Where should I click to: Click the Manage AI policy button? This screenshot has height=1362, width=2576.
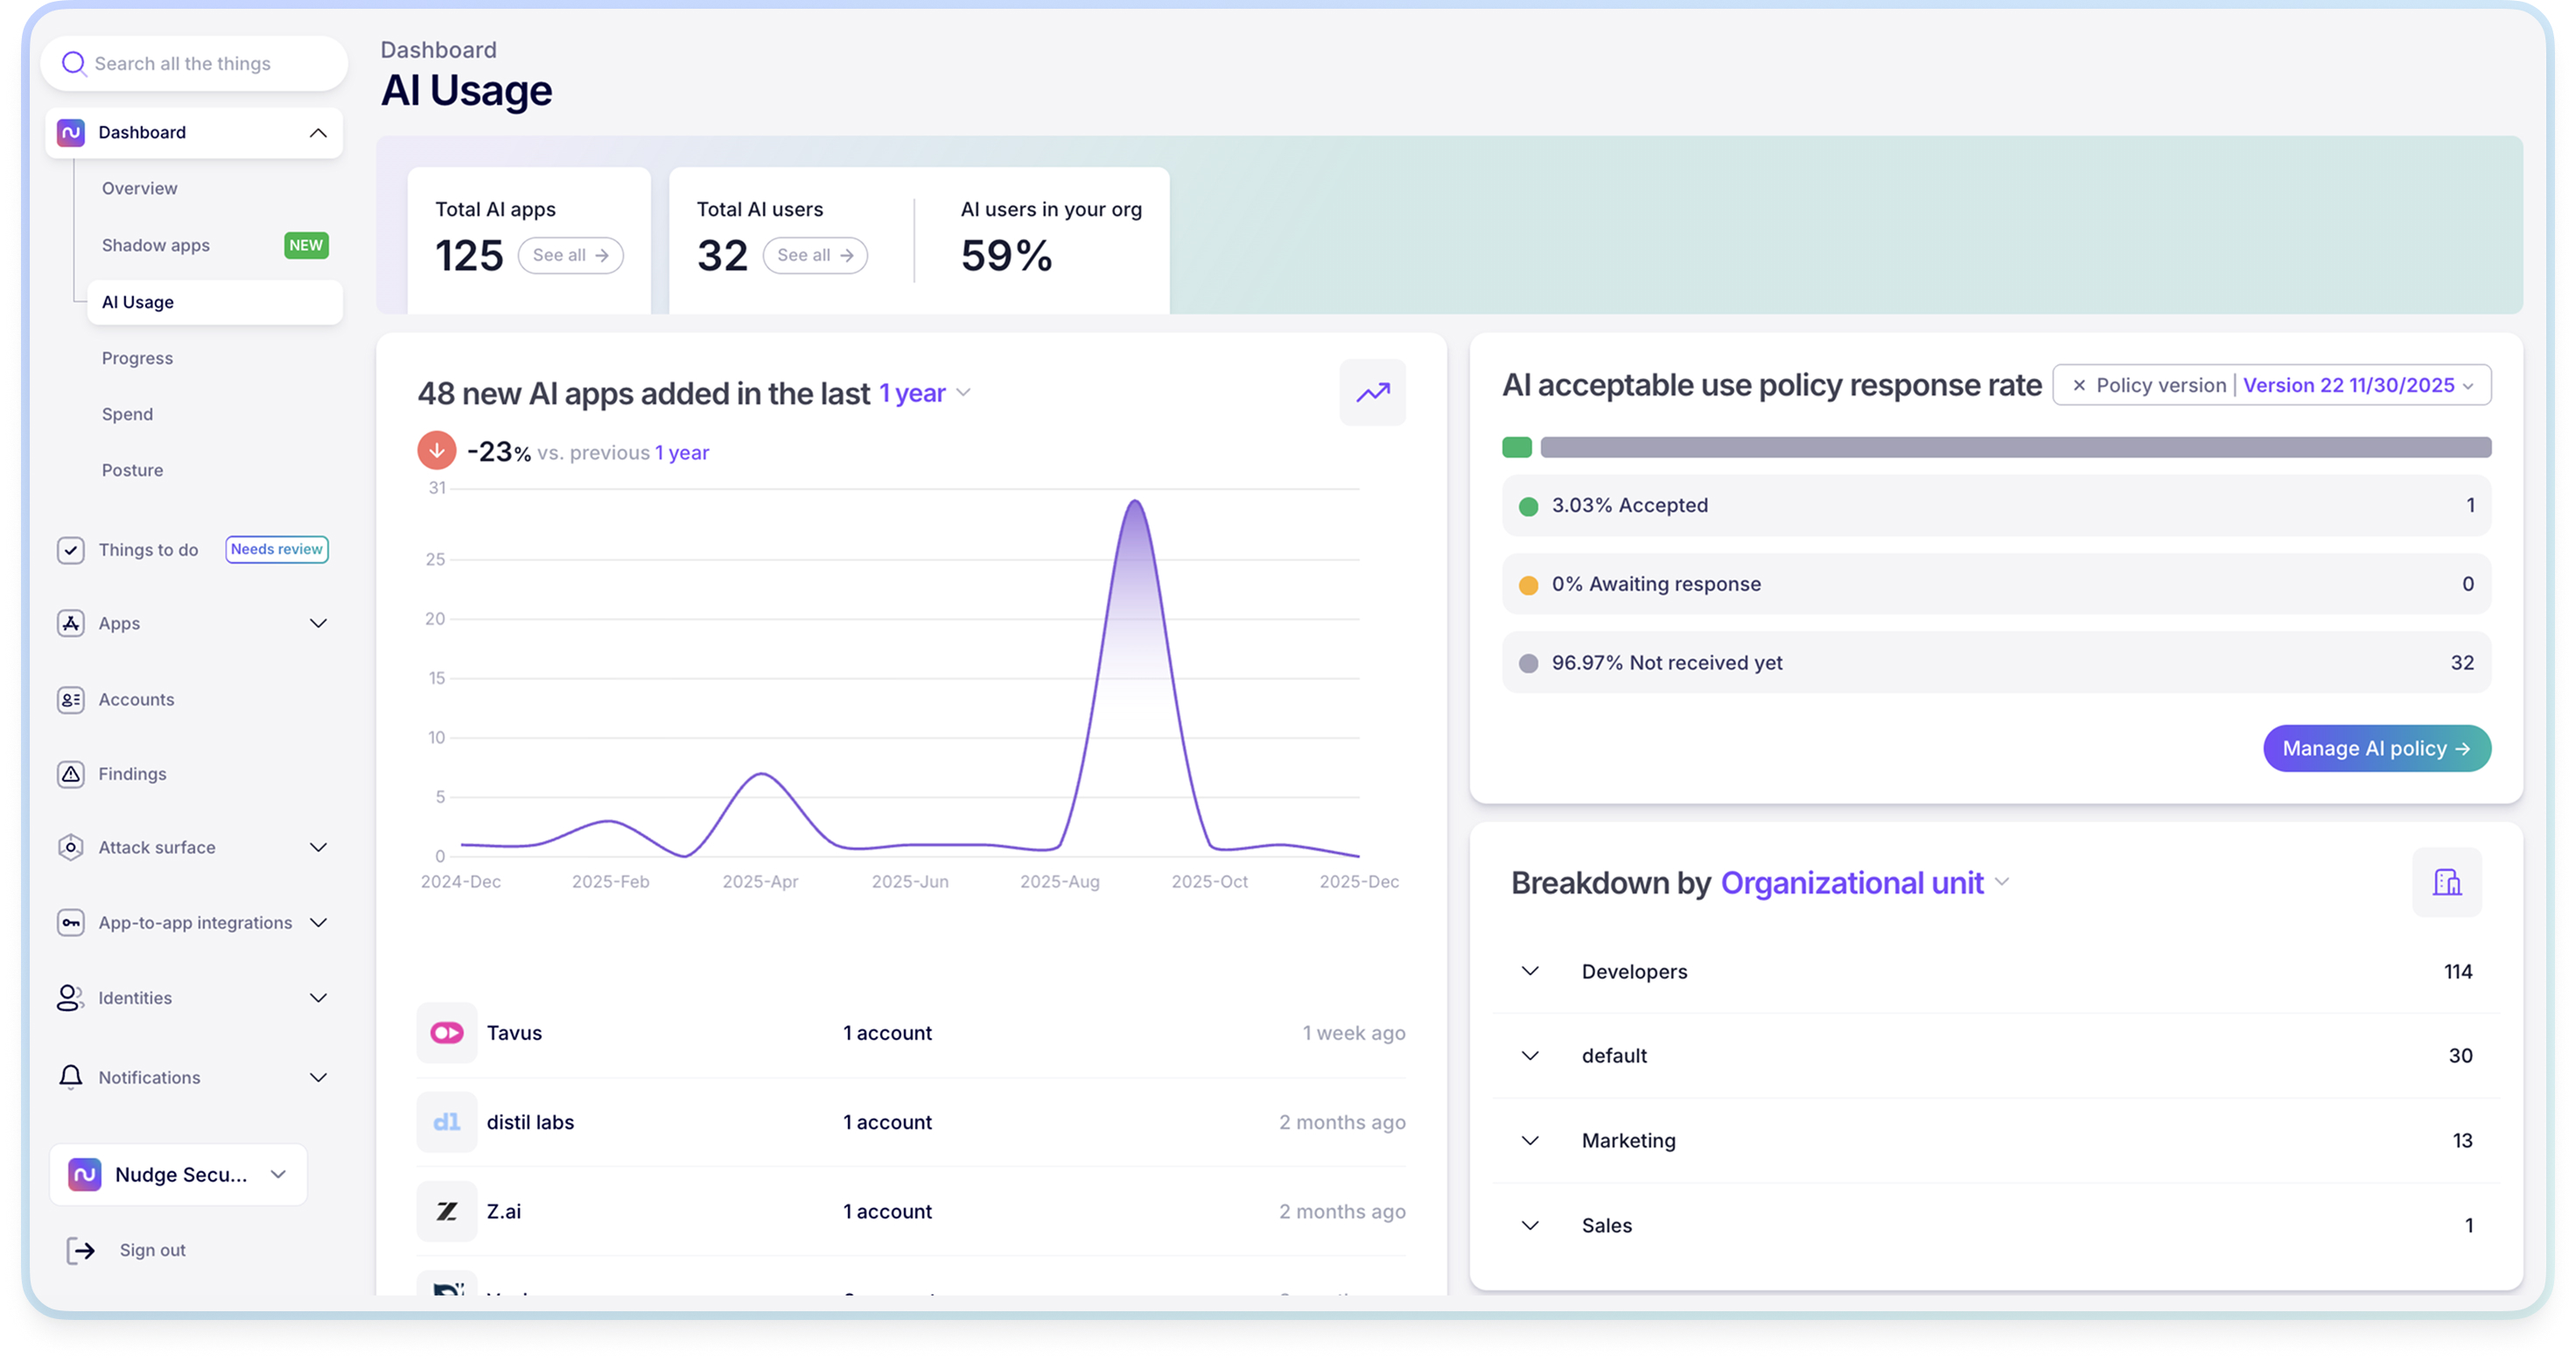(x=2376, y=748)
